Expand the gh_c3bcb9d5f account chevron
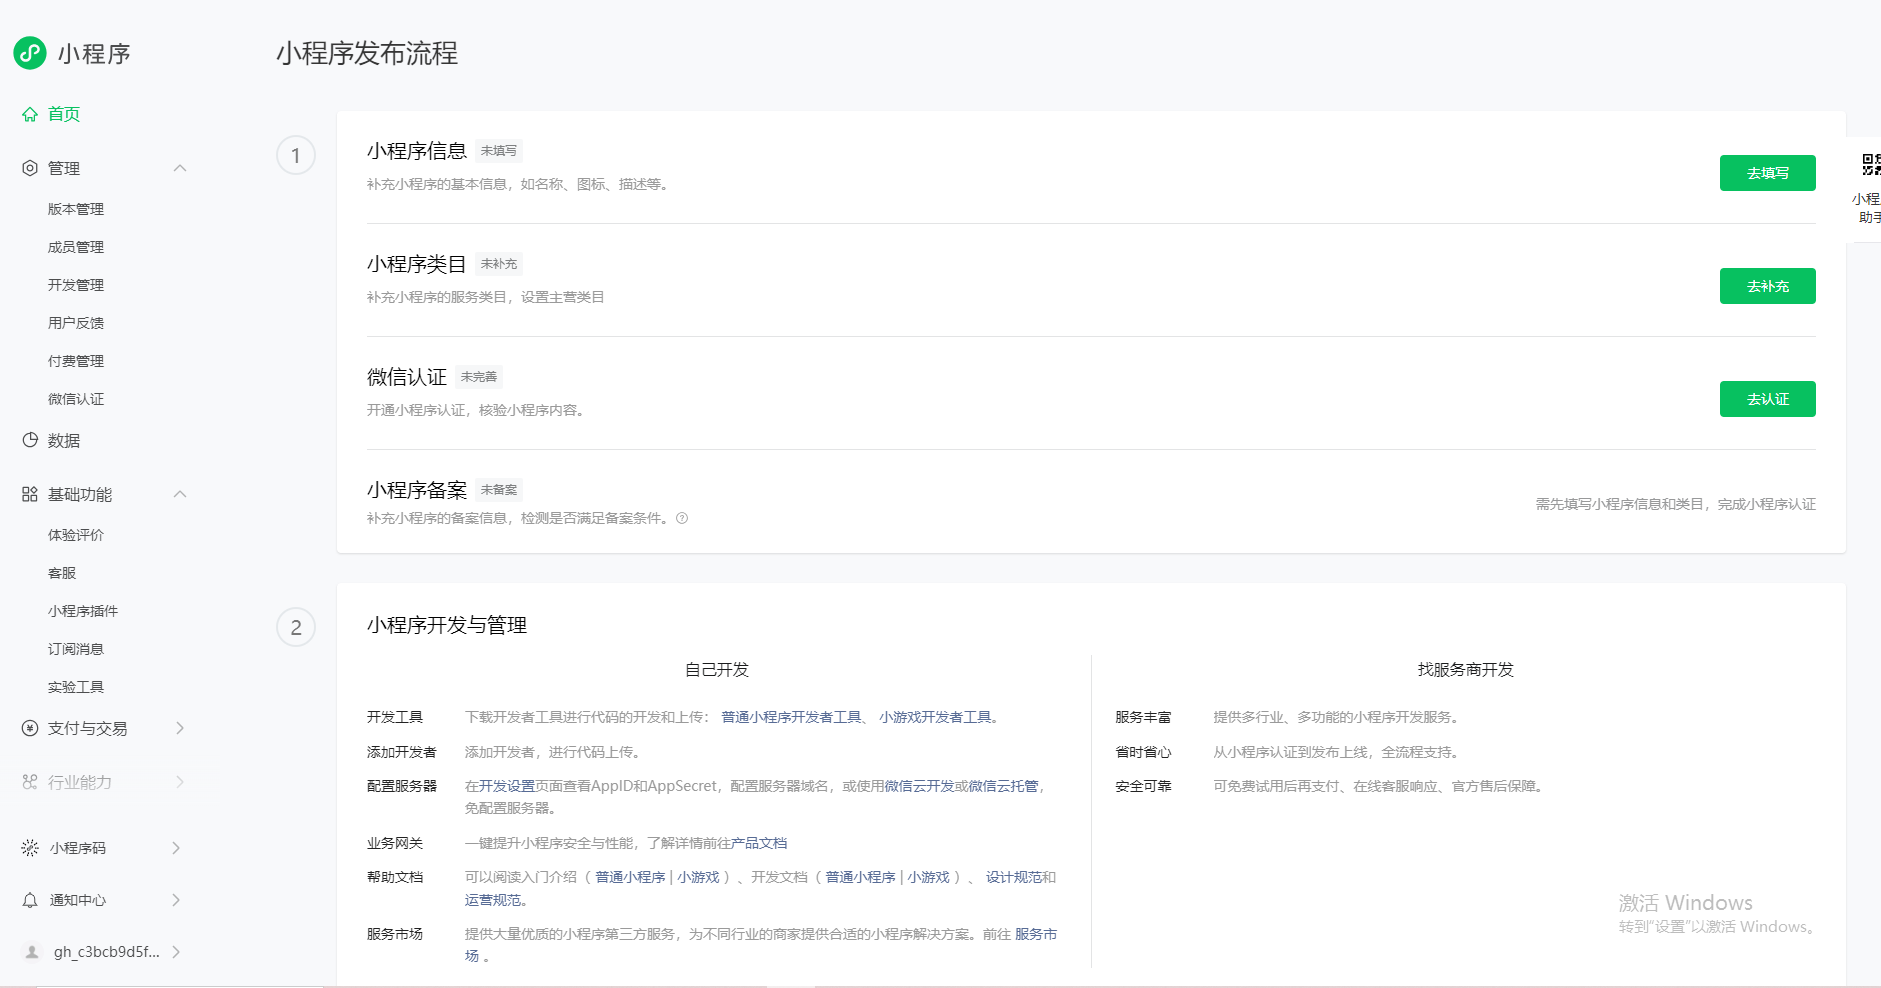This screenshot has height=988, width=1881. tap(176, 952)
